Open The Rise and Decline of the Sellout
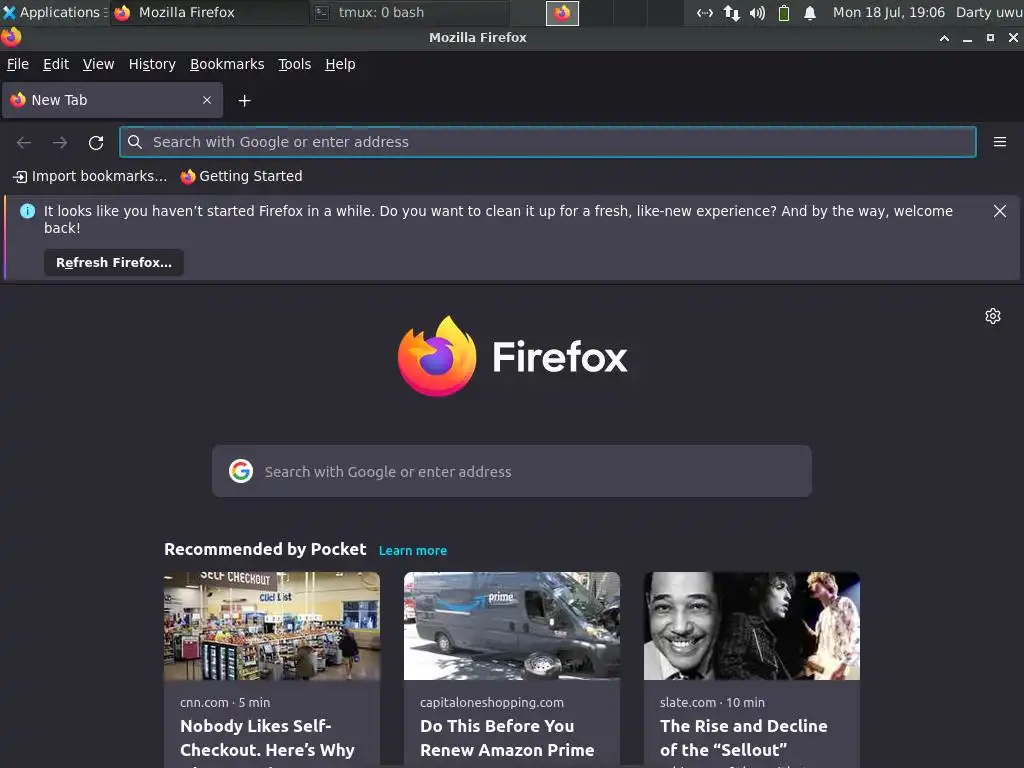 click(x=744, y=738)
